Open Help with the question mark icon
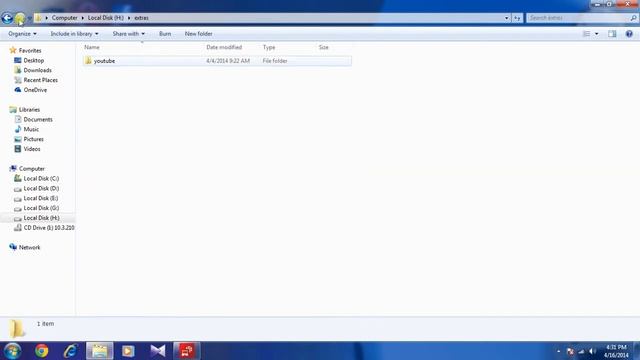Viewport: 640px width, 360px height. 629,34
